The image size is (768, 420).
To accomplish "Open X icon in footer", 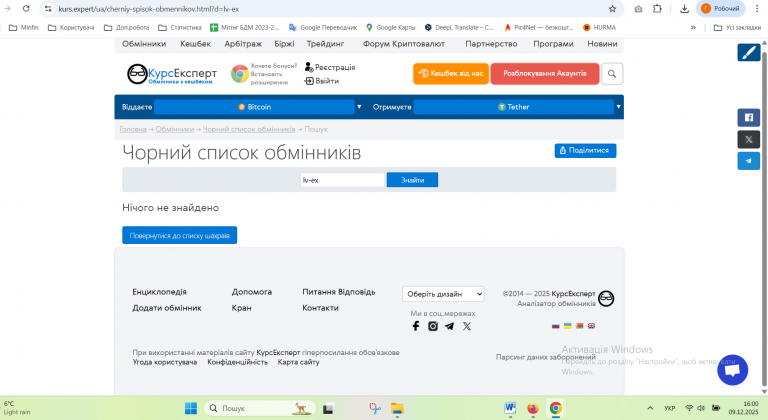I will pyautogui.click(x=467, y=326).
